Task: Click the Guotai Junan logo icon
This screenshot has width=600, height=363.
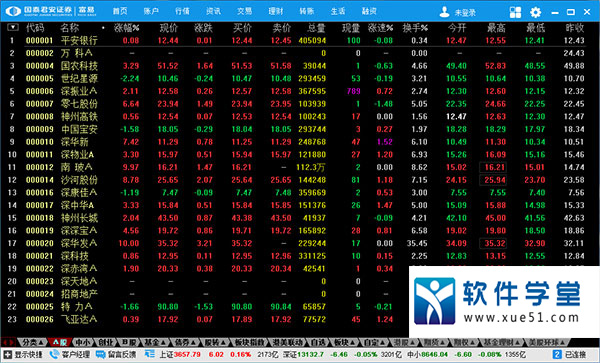Action: coord(14,11)
